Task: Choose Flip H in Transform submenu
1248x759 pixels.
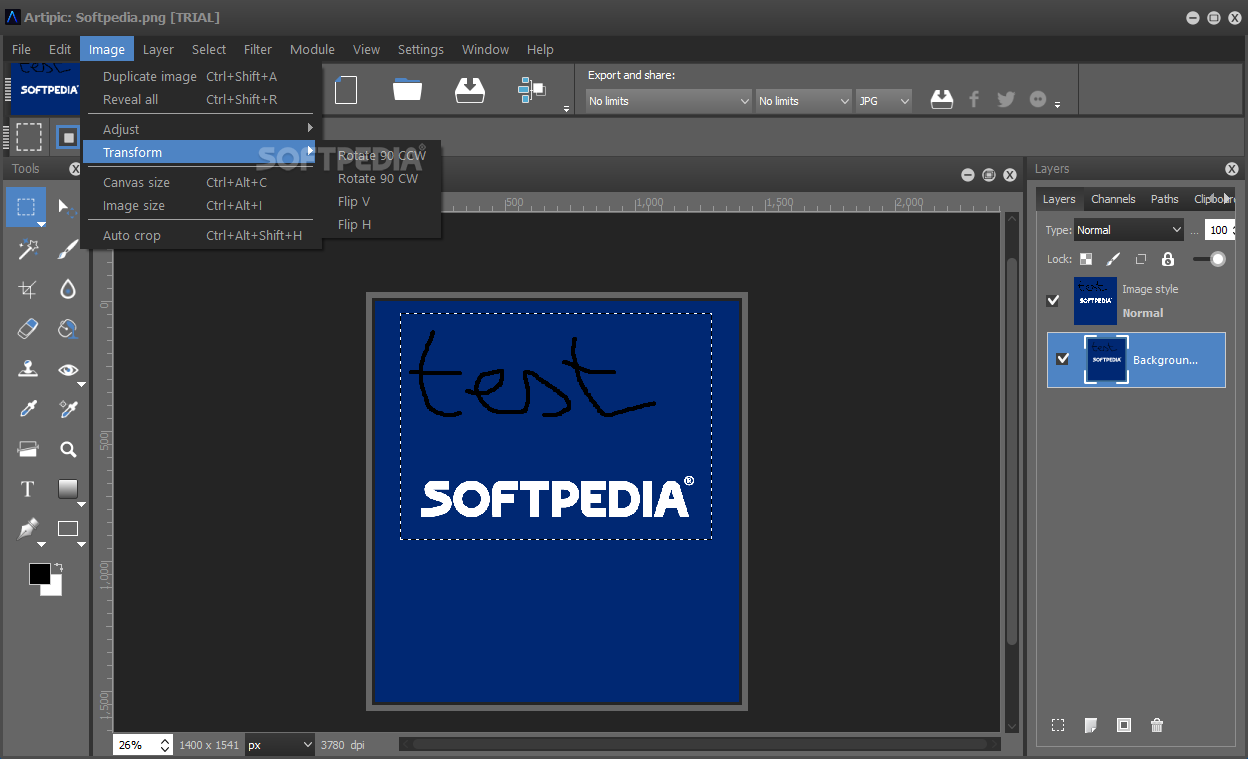Action: (x=354, y=224)
